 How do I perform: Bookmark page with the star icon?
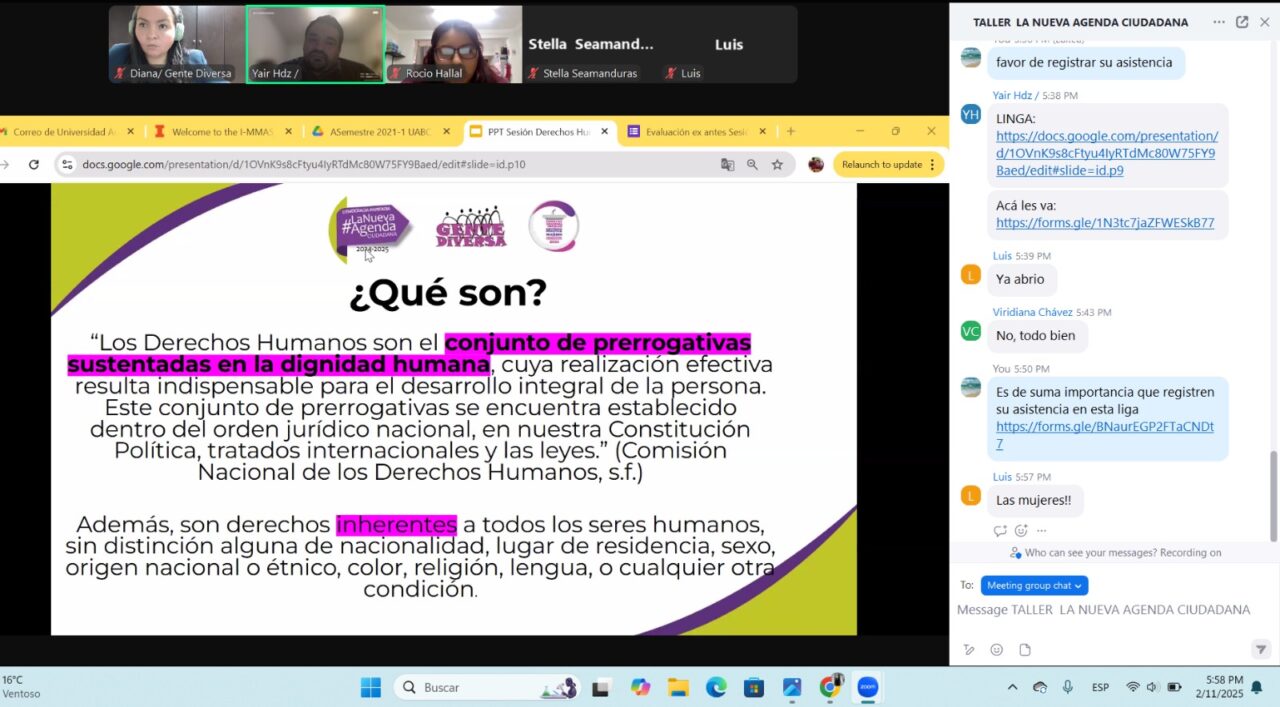[x=777, y=165]
